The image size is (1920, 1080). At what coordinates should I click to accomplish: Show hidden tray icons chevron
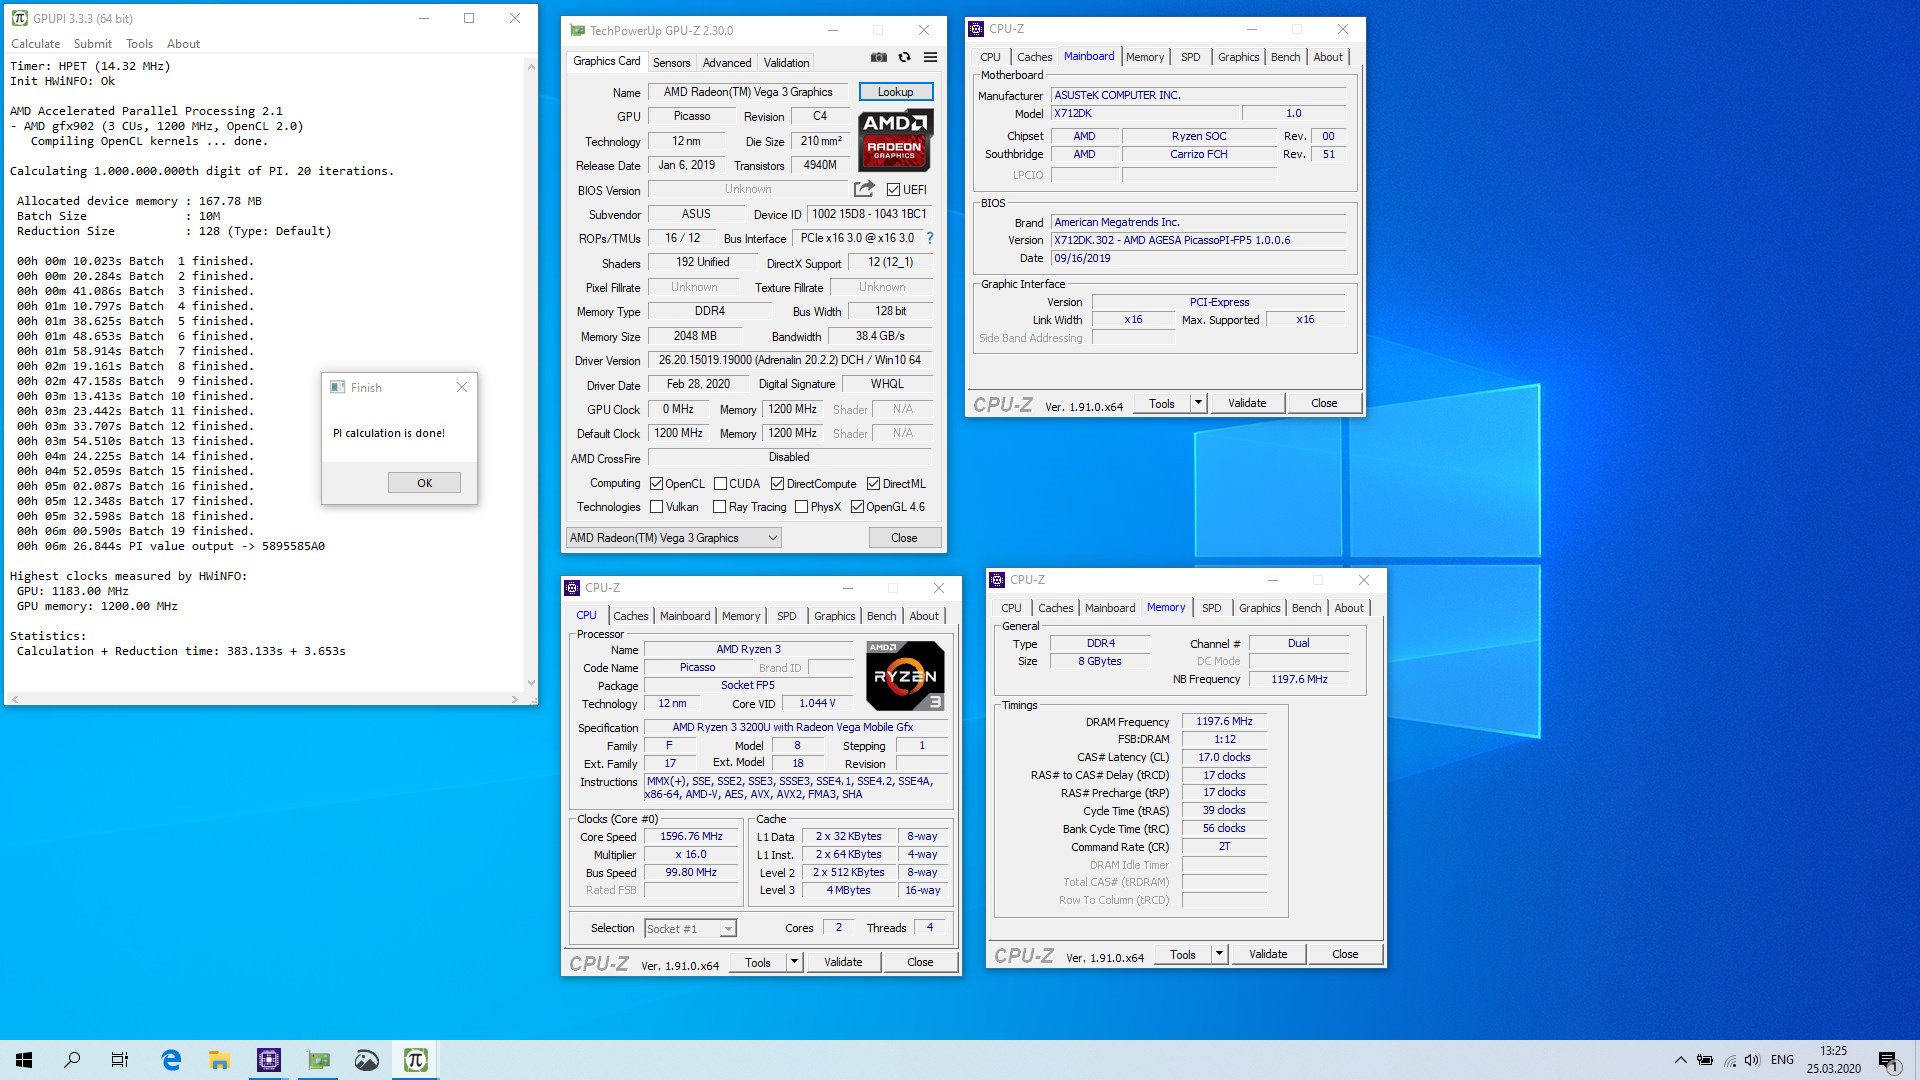1680,1060
